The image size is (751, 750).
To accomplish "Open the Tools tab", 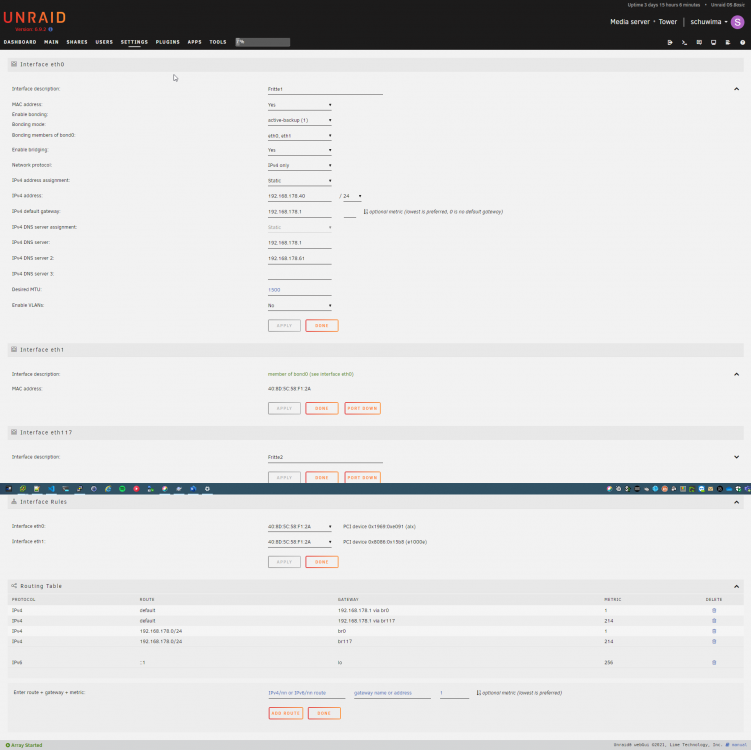I will click(x=218, y=42).
